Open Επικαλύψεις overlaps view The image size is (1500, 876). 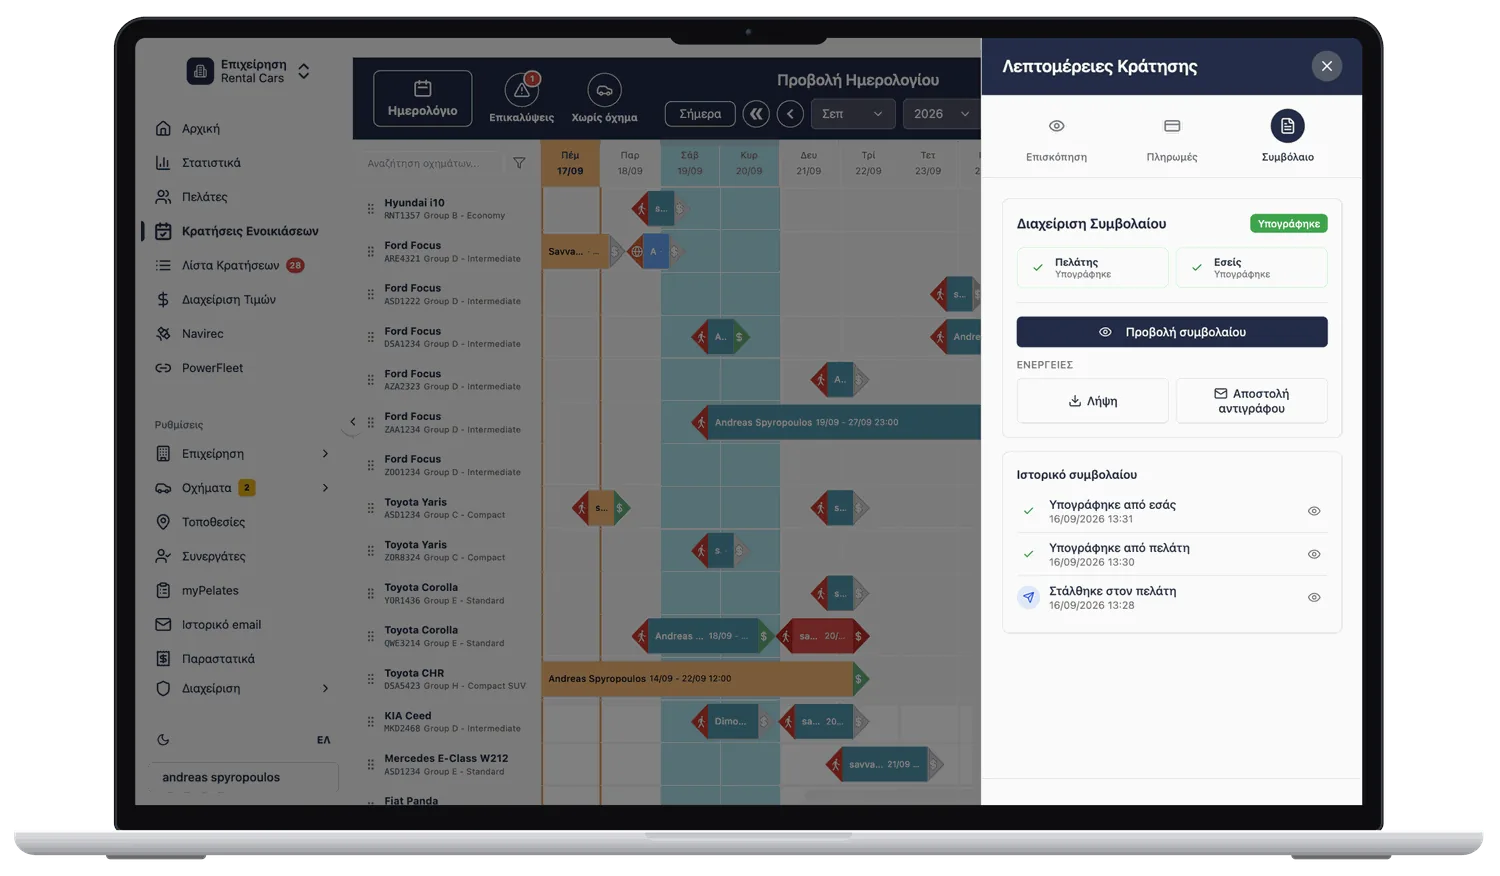[521, 98]
